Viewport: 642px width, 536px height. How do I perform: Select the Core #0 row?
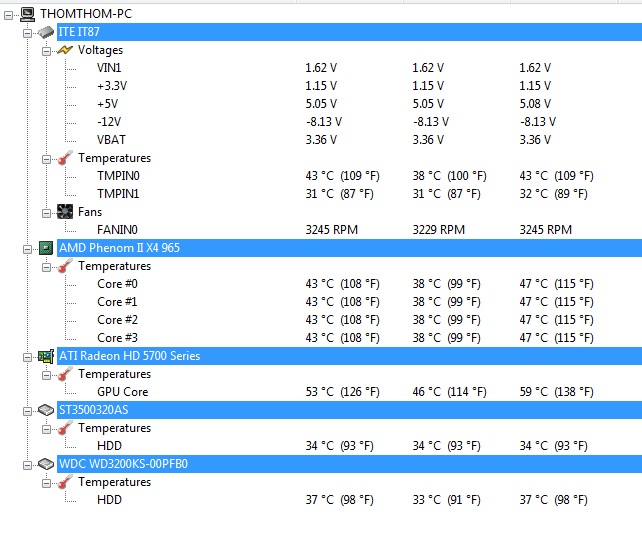(x=349, y=284)
